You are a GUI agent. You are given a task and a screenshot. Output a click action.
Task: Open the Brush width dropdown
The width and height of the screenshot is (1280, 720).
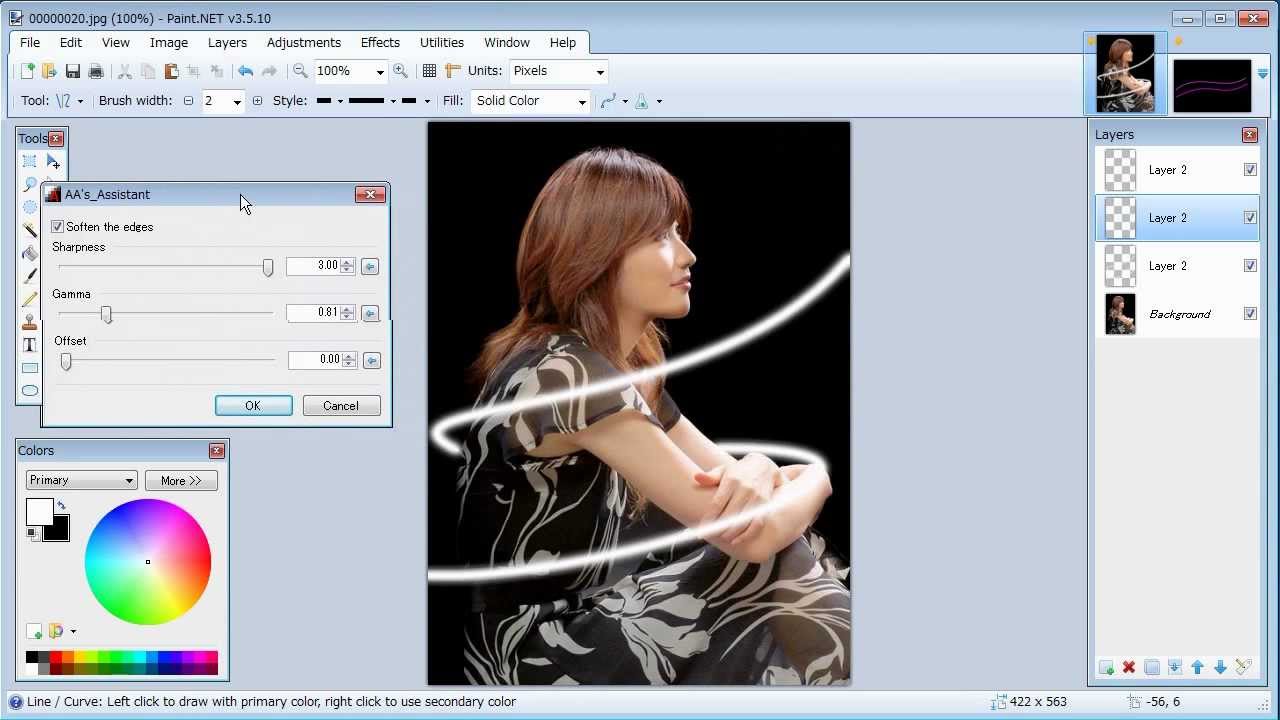237,101
